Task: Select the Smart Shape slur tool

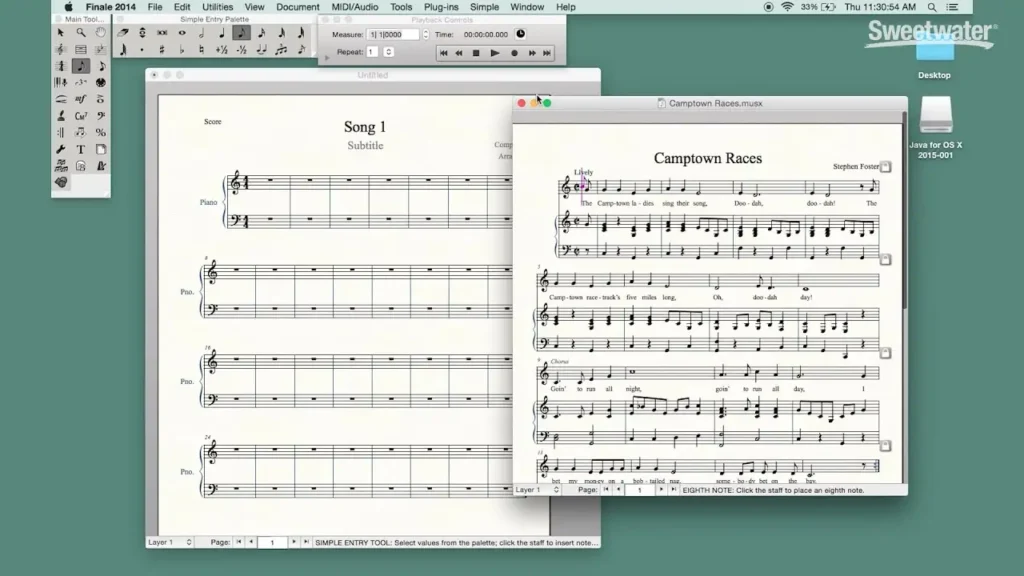Action: tap(61, 99)
